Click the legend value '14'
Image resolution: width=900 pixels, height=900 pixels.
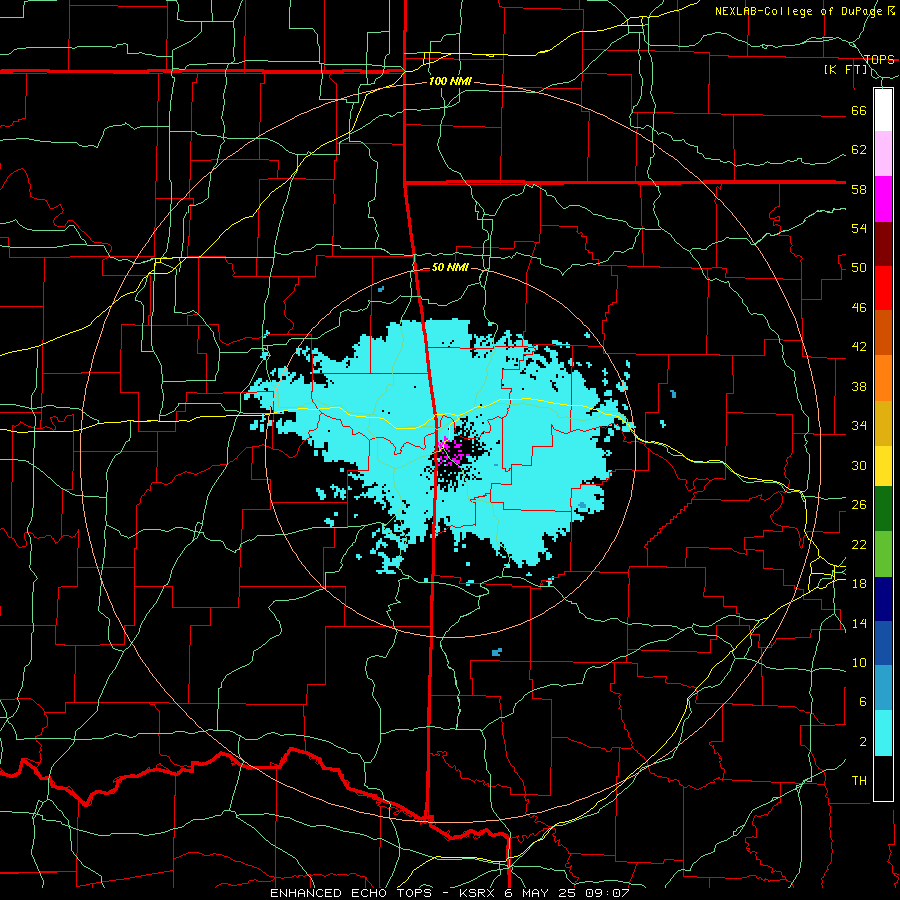859,623
